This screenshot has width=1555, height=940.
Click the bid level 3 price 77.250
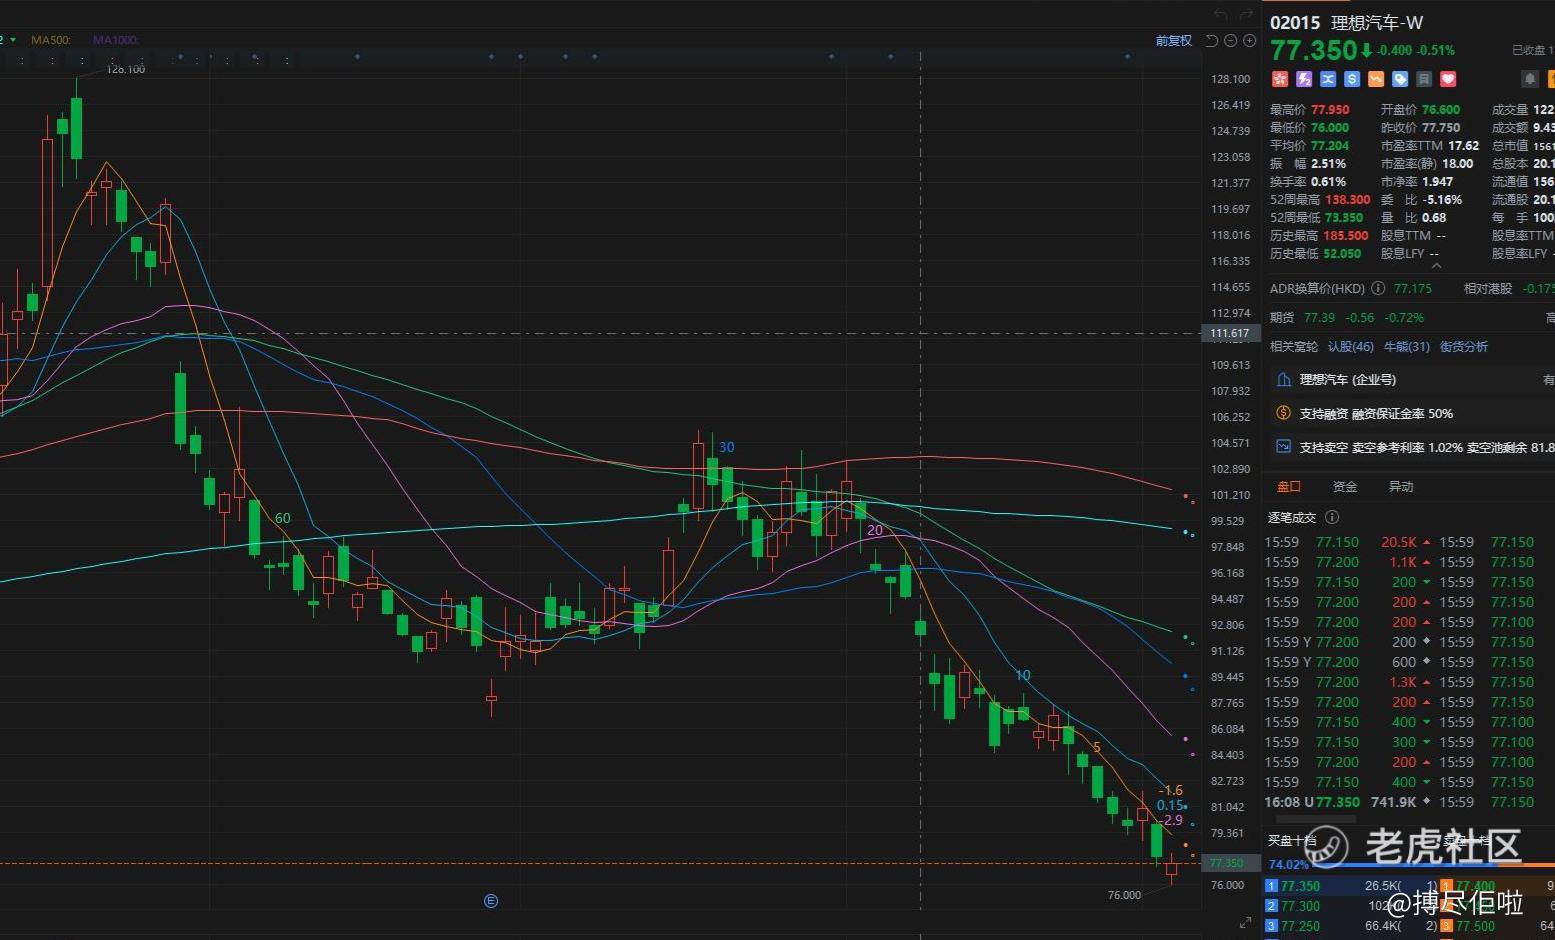point(1300,926)
